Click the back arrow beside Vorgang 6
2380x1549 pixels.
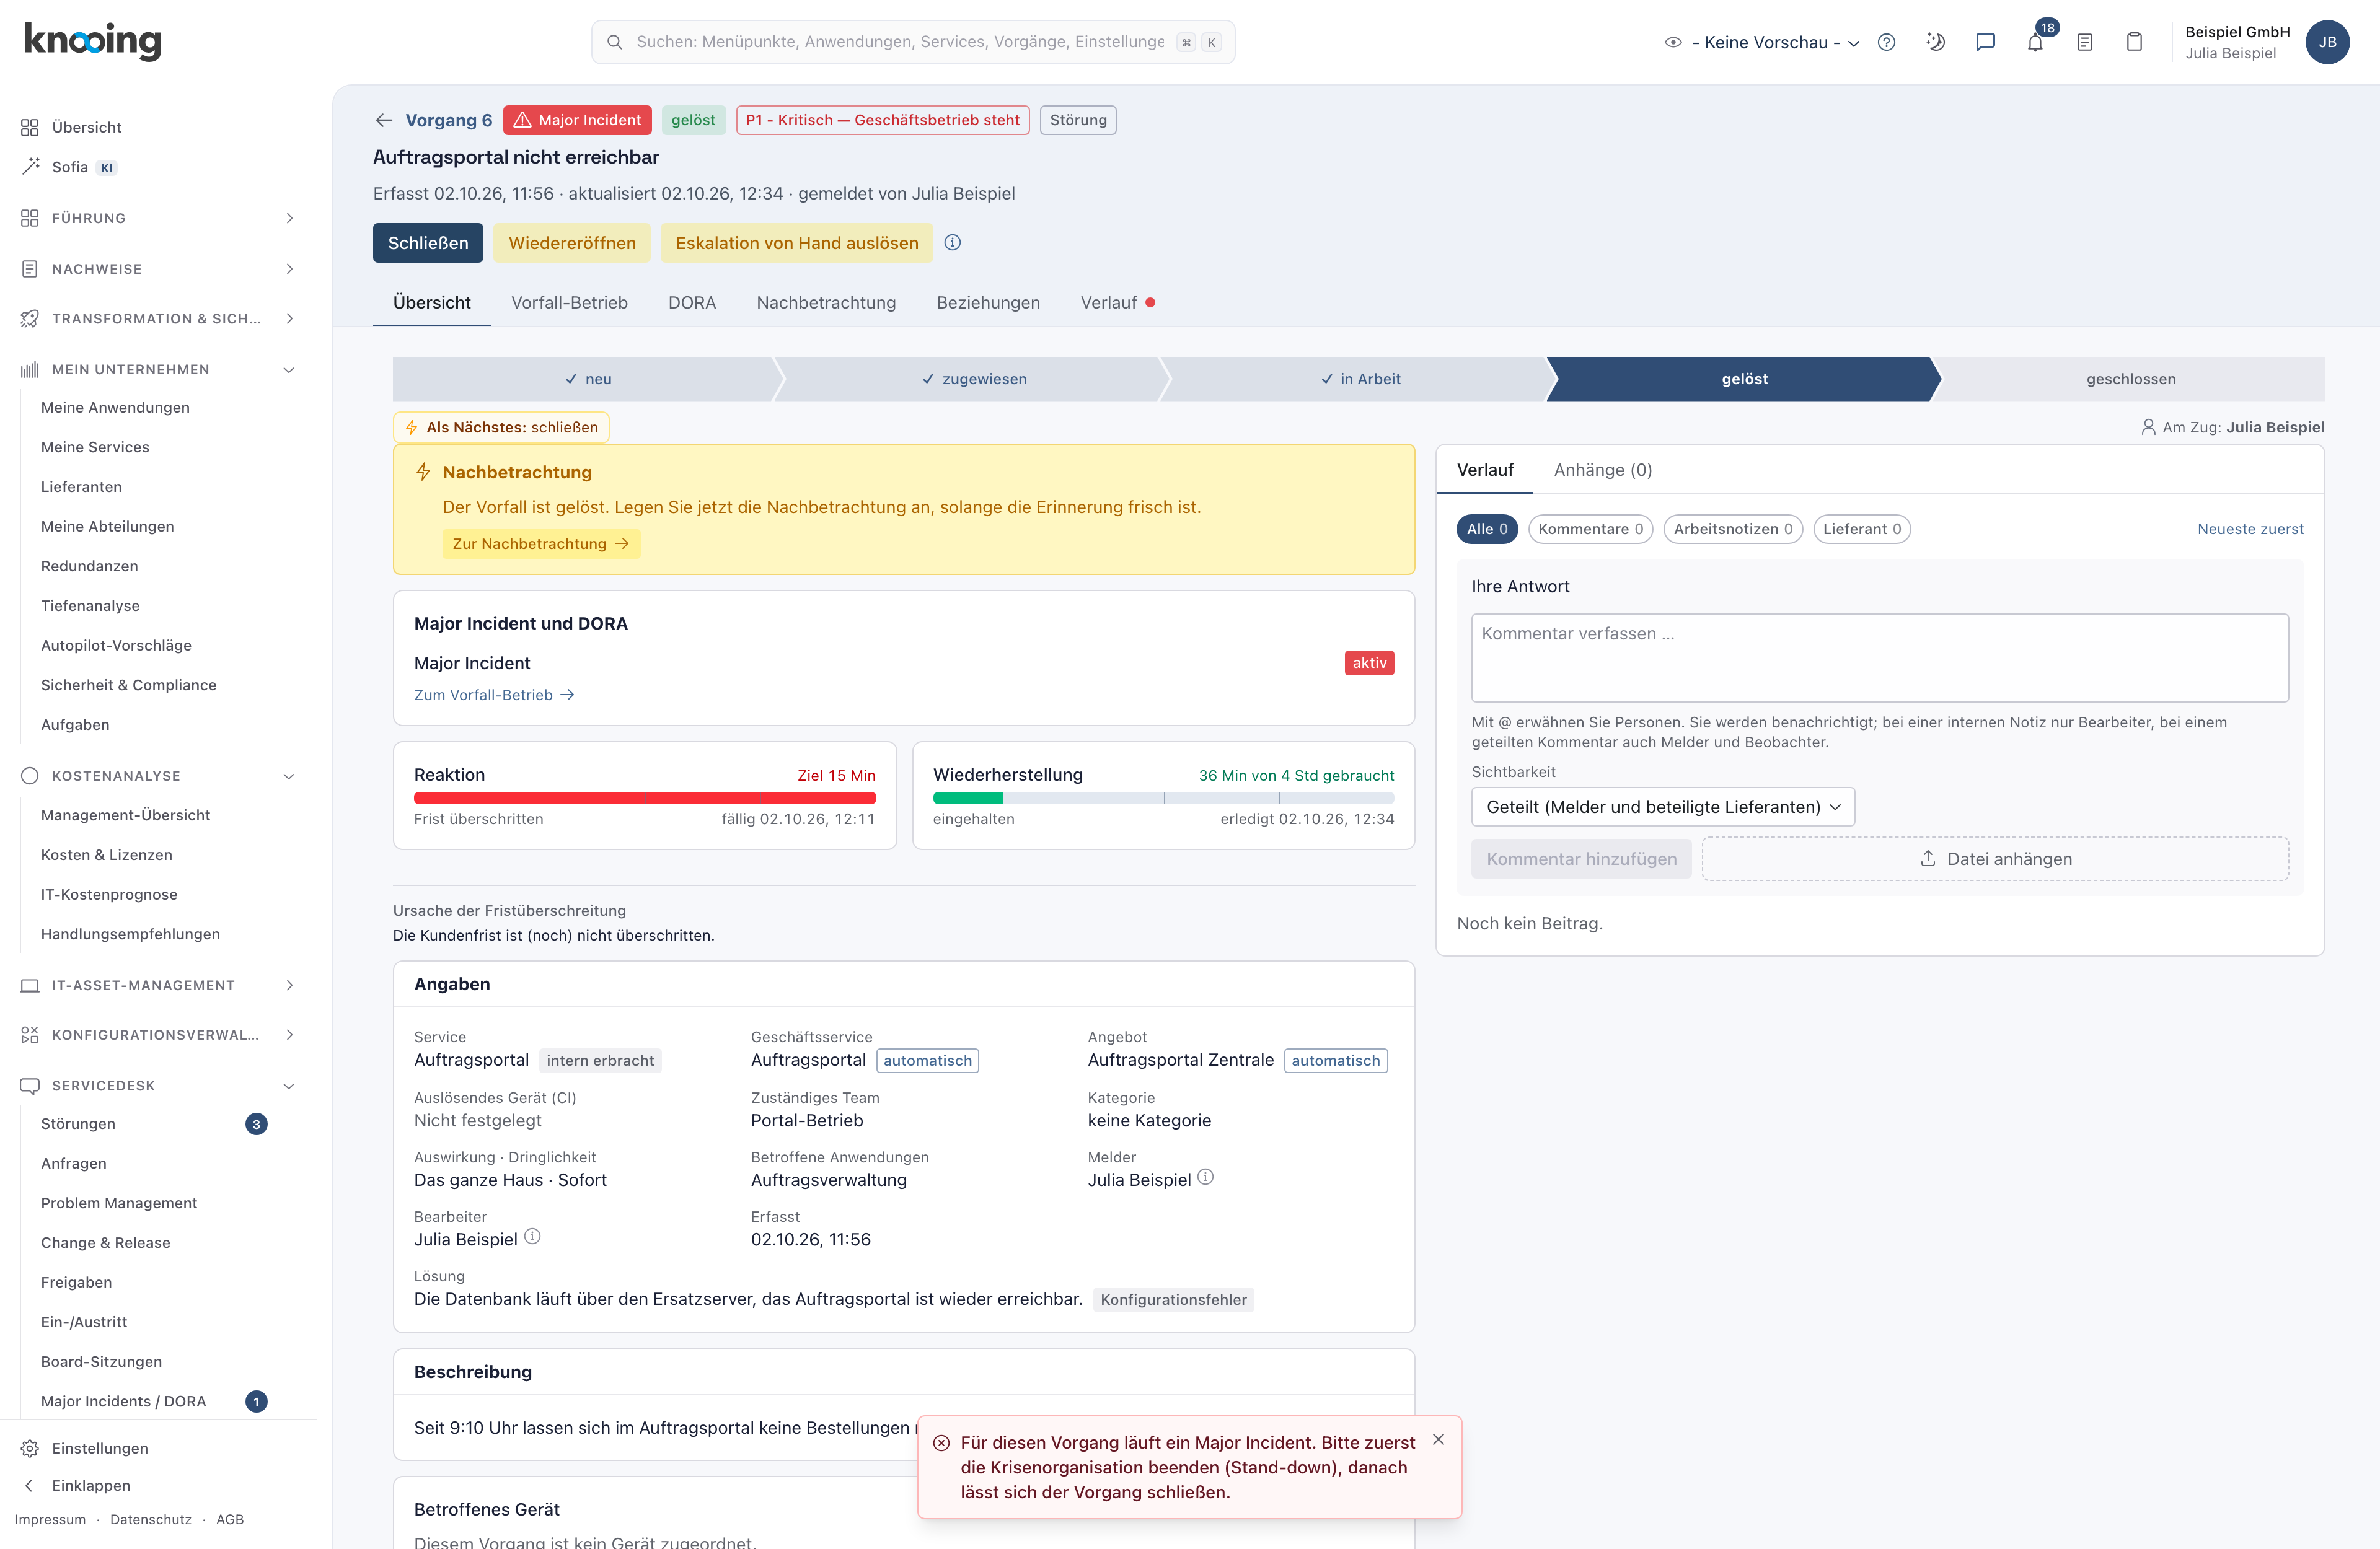(x=384, y=120)
